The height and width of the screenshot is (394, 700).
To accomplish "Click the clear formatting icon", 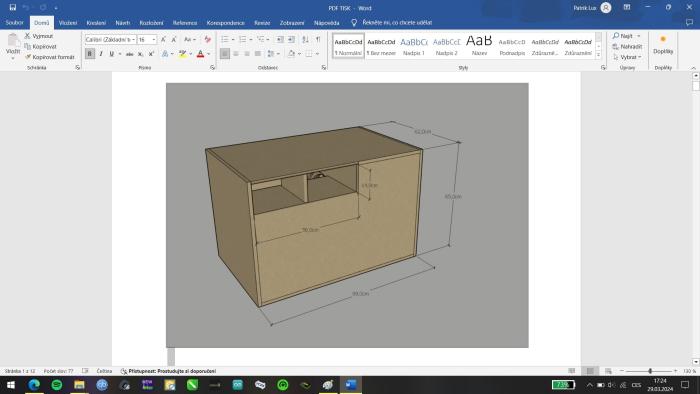I will pos(208,39).
